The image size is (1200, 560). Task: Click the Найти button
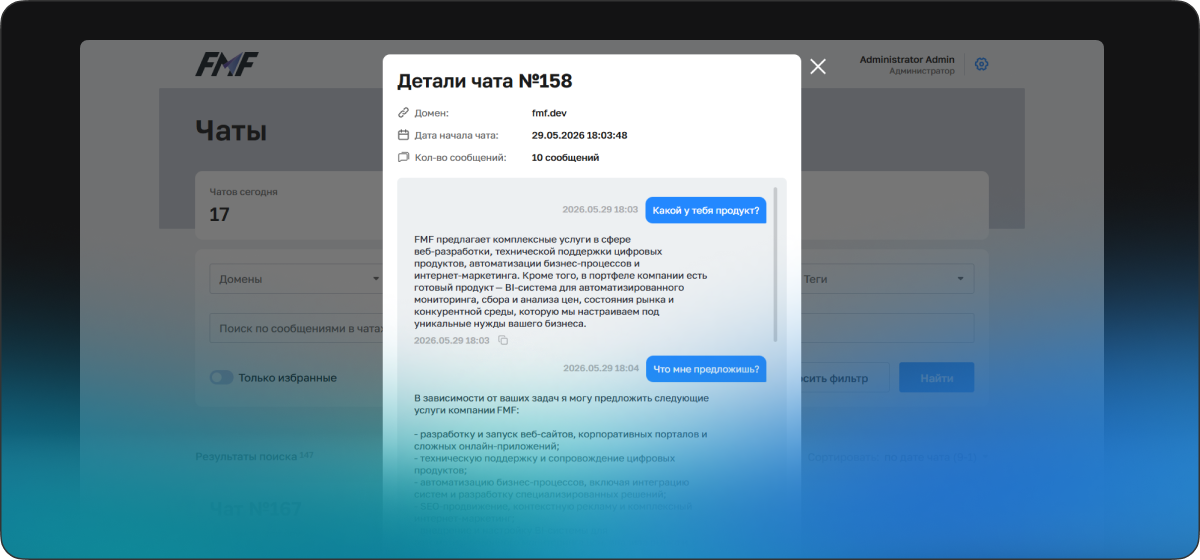pyautogui.click(x=936, y=378)
